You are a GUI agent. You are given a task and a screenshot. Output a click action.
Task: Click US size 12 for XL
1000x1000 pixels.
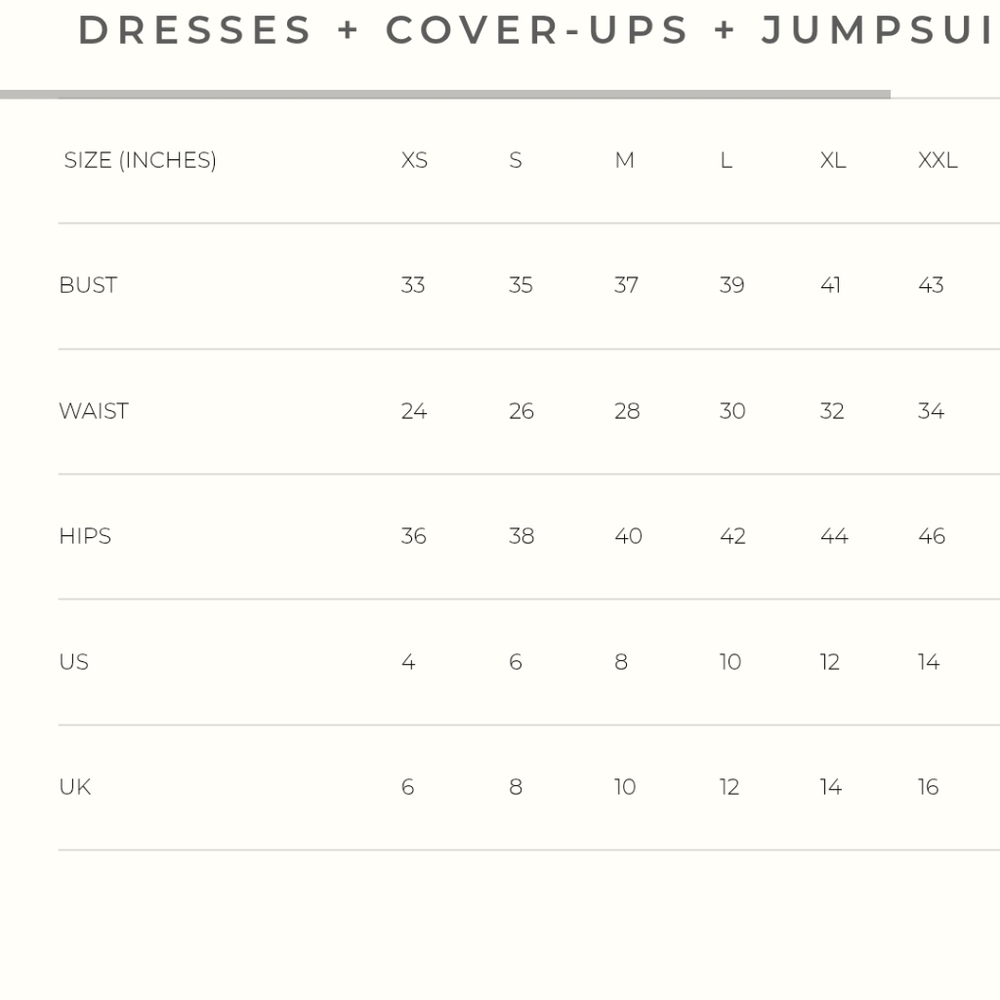point(830,661)
